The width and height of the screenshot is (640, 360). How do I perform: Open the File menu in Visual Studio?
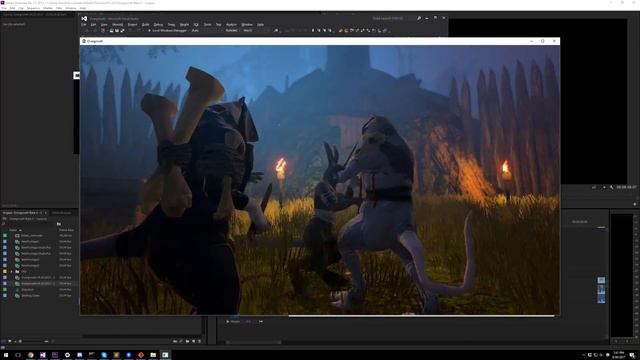(84, 24)
